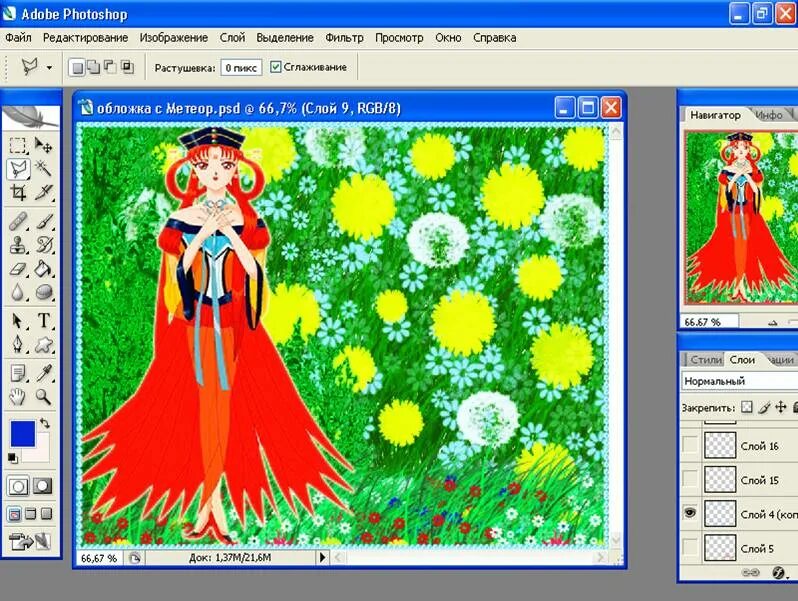Show layer Слой 5 visibility box

click(x=690, y=548)
